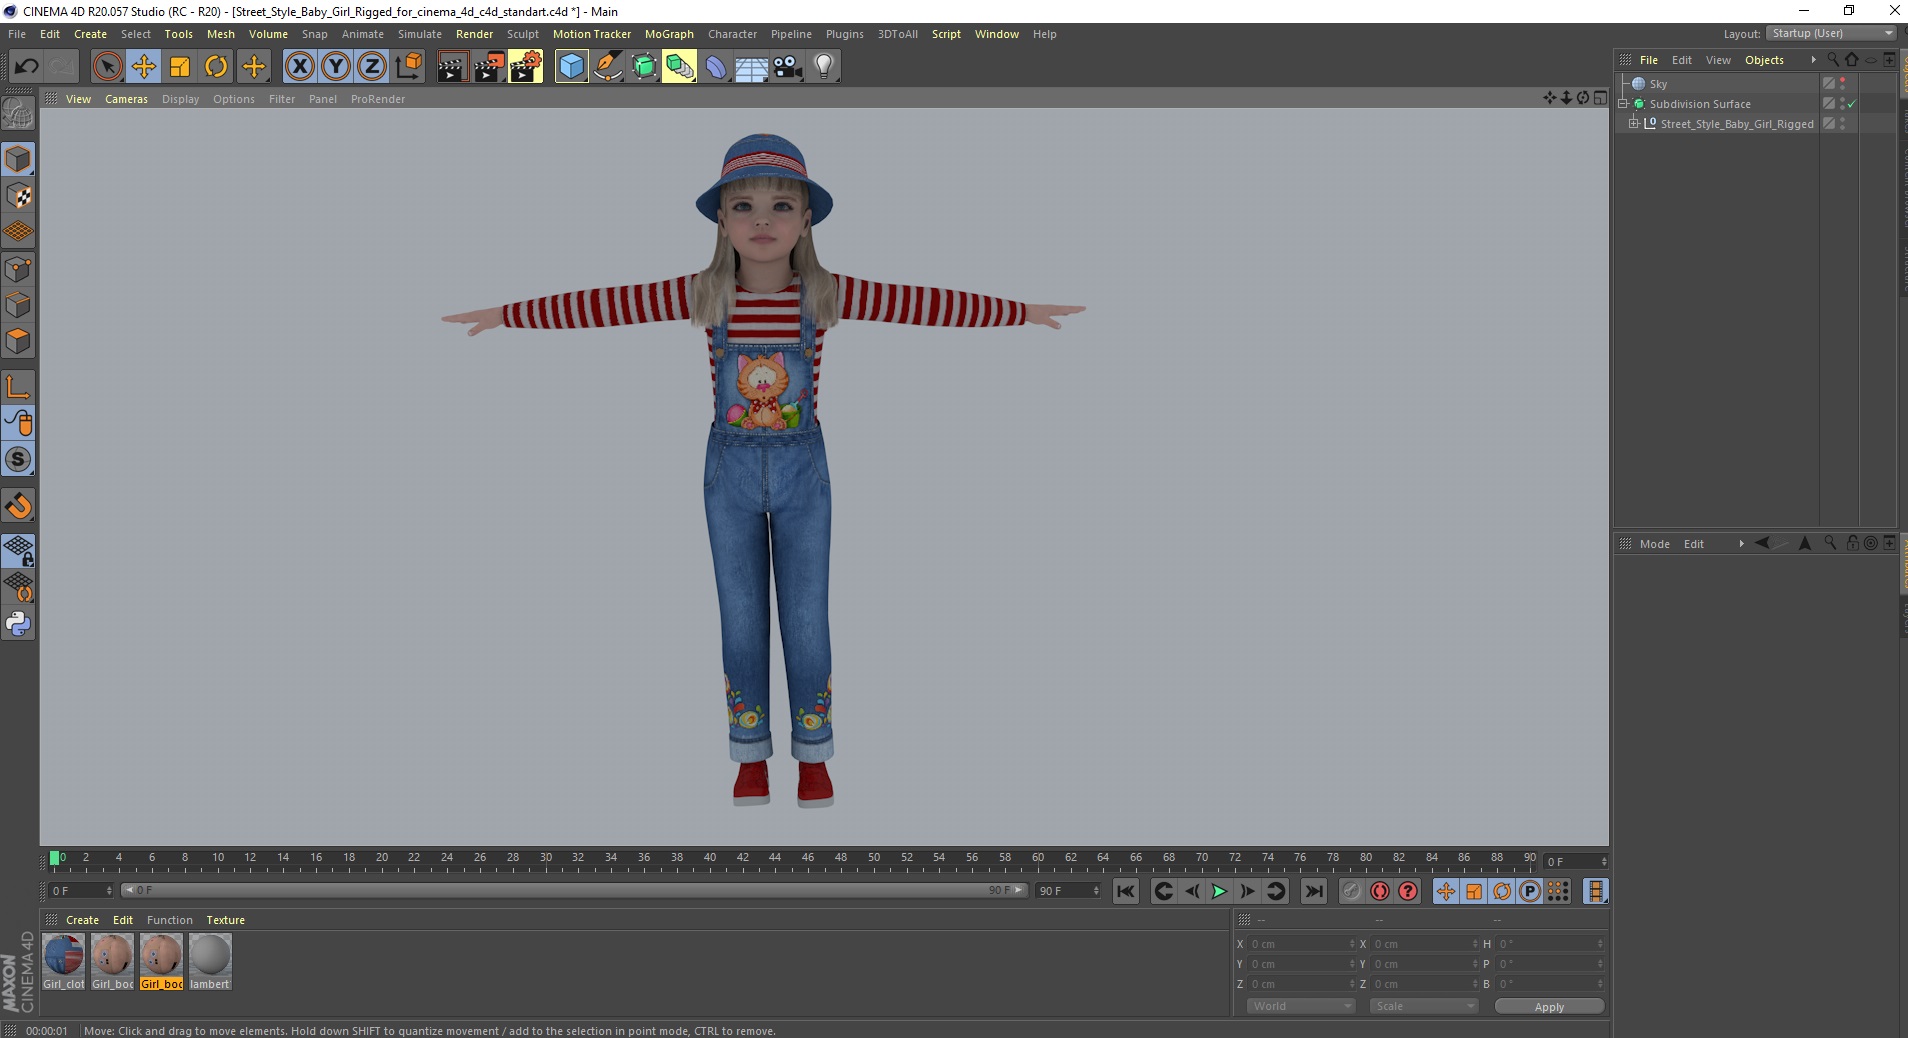Open the Render menu
The height and width of the screenshot is (1038, 1908).
pyautogui.click(x=474, y=34)
